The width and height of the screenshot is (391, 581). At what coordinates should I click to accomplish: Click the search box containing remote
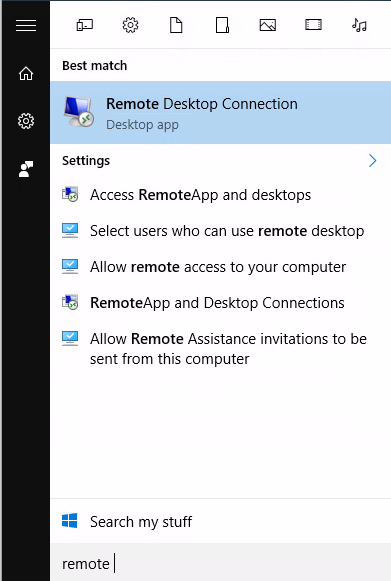pyautogui.click(x=221, y=563)
